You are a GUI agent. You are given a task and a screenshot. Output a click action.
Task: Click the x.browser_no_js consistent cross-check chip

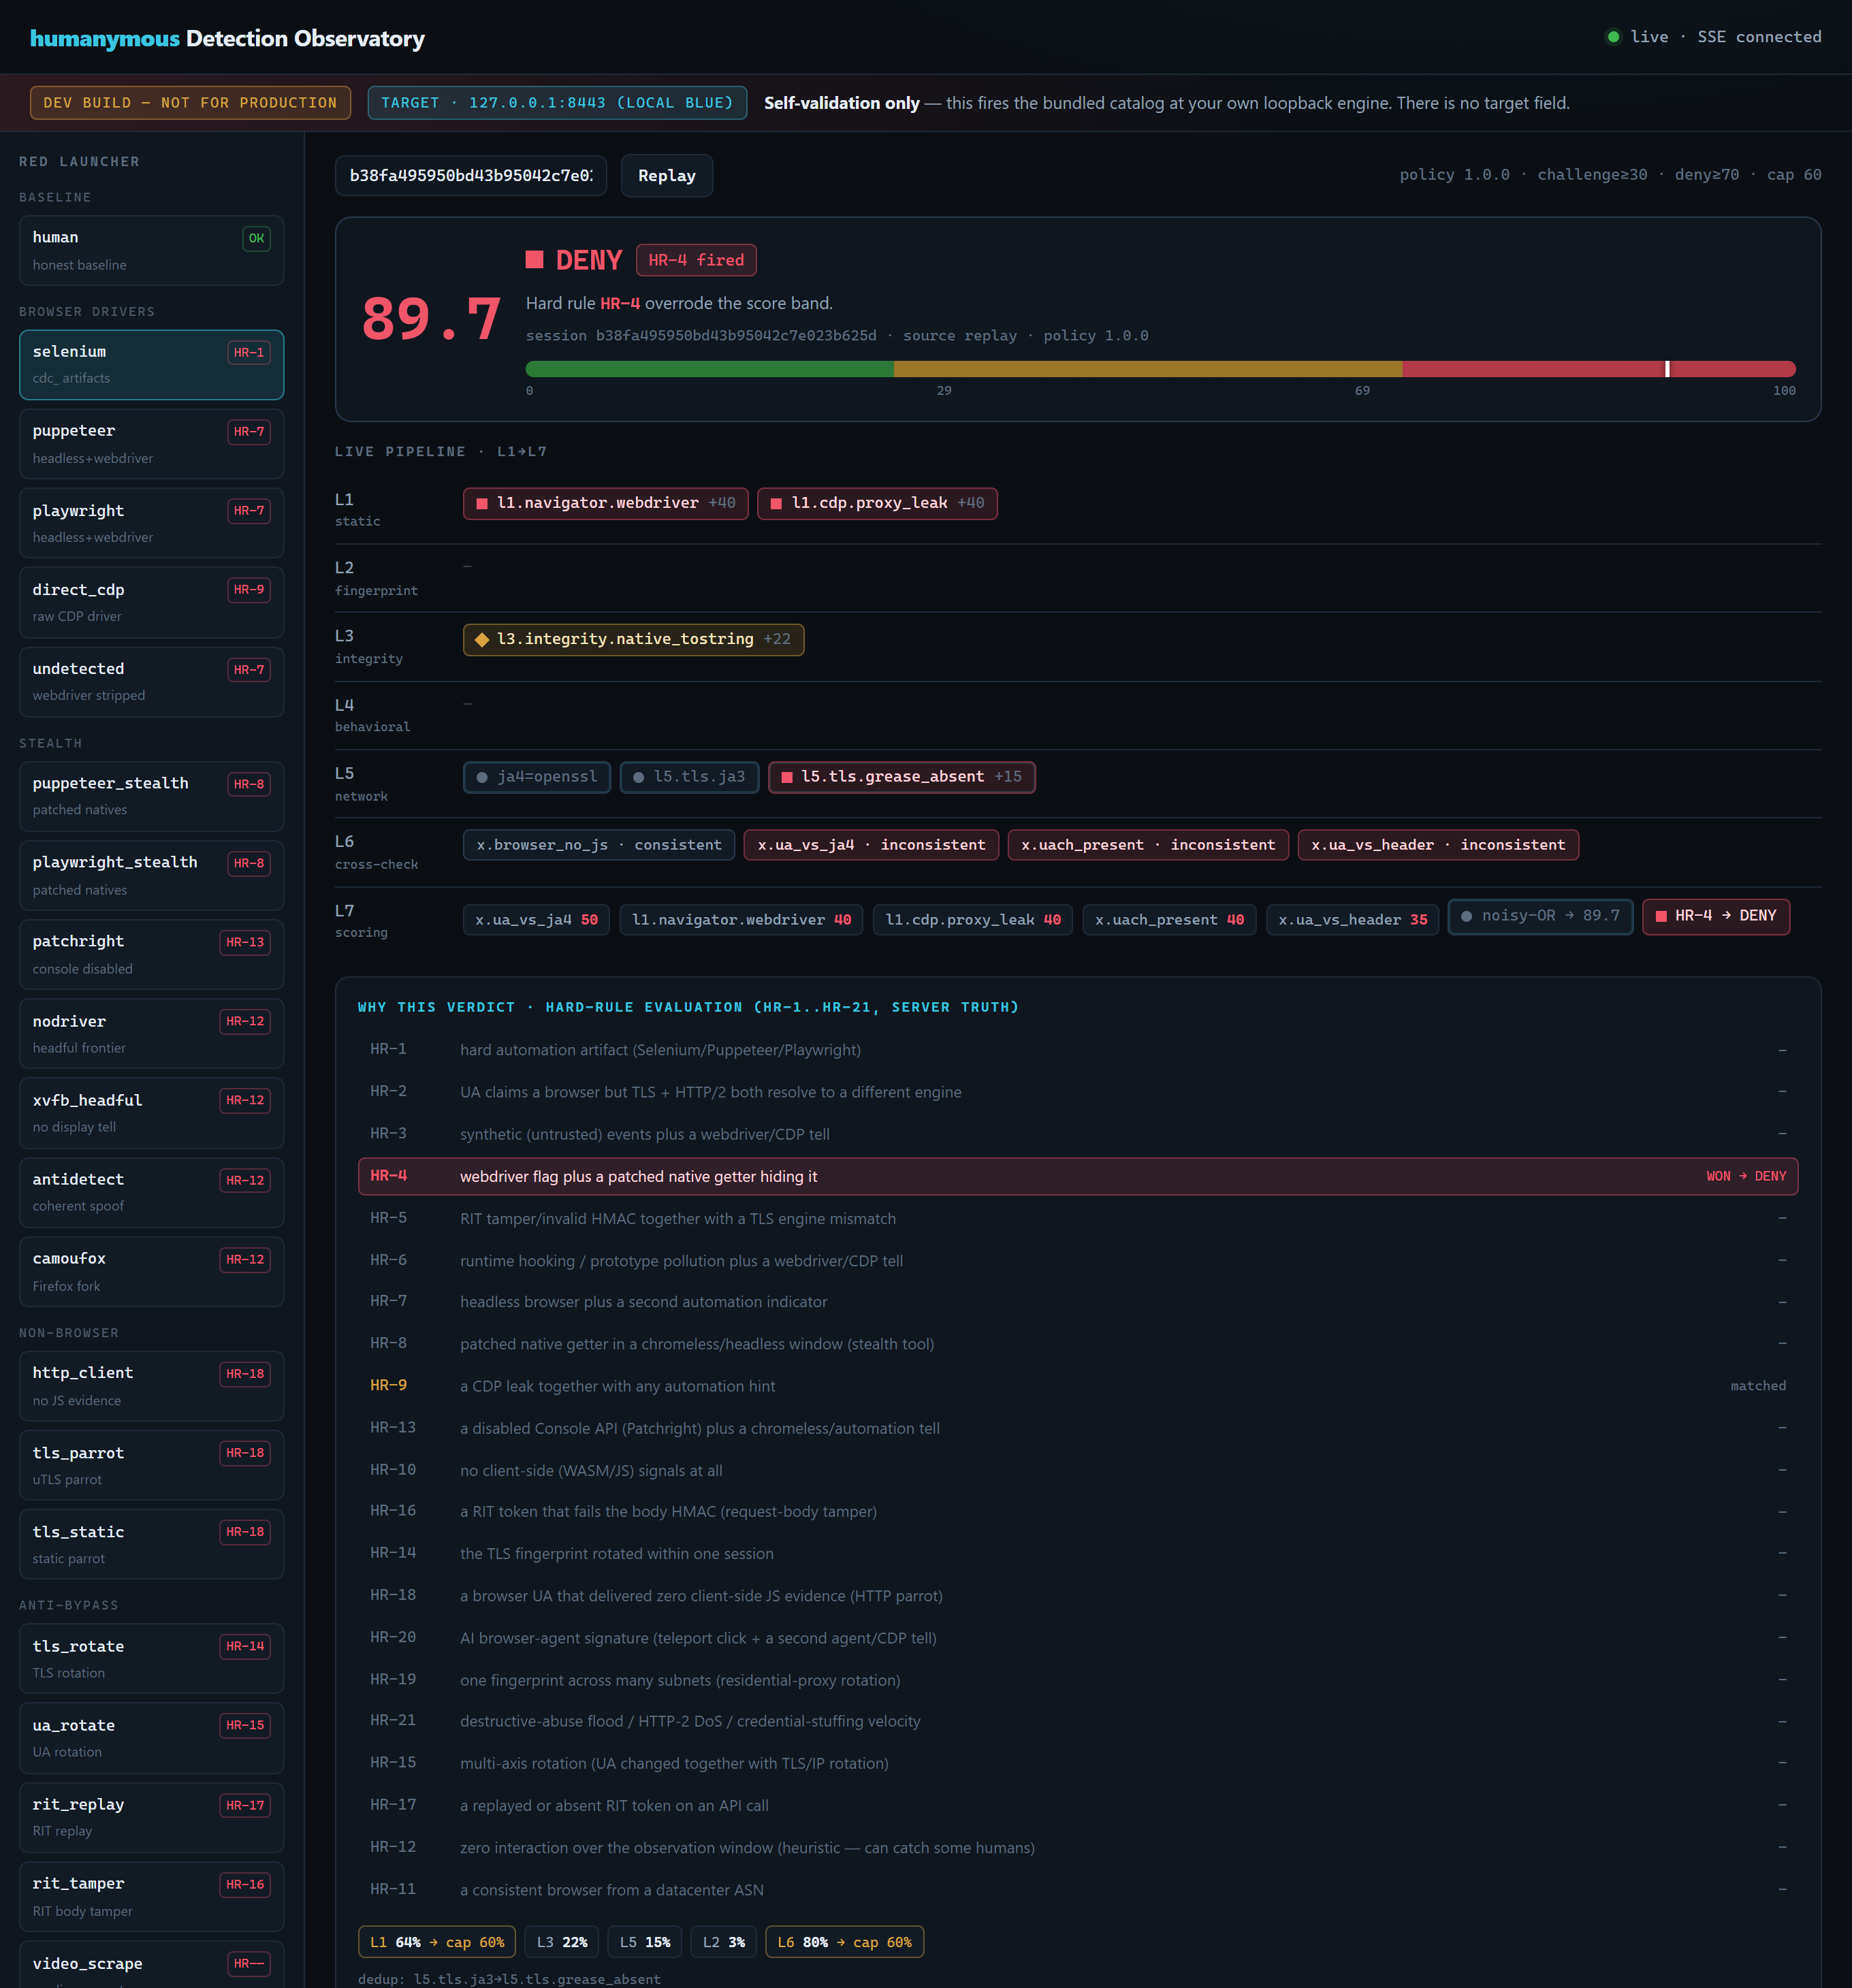tap(599, 845)
